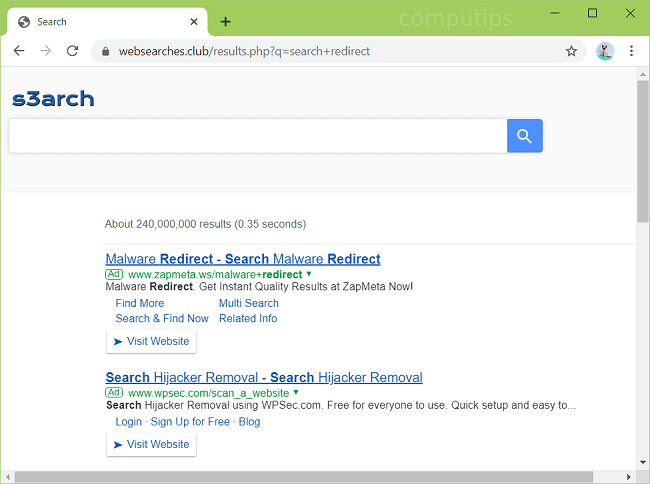Click the 'About 240,000,000 results' text
This screenshot has width=650, height=484.
205,224
